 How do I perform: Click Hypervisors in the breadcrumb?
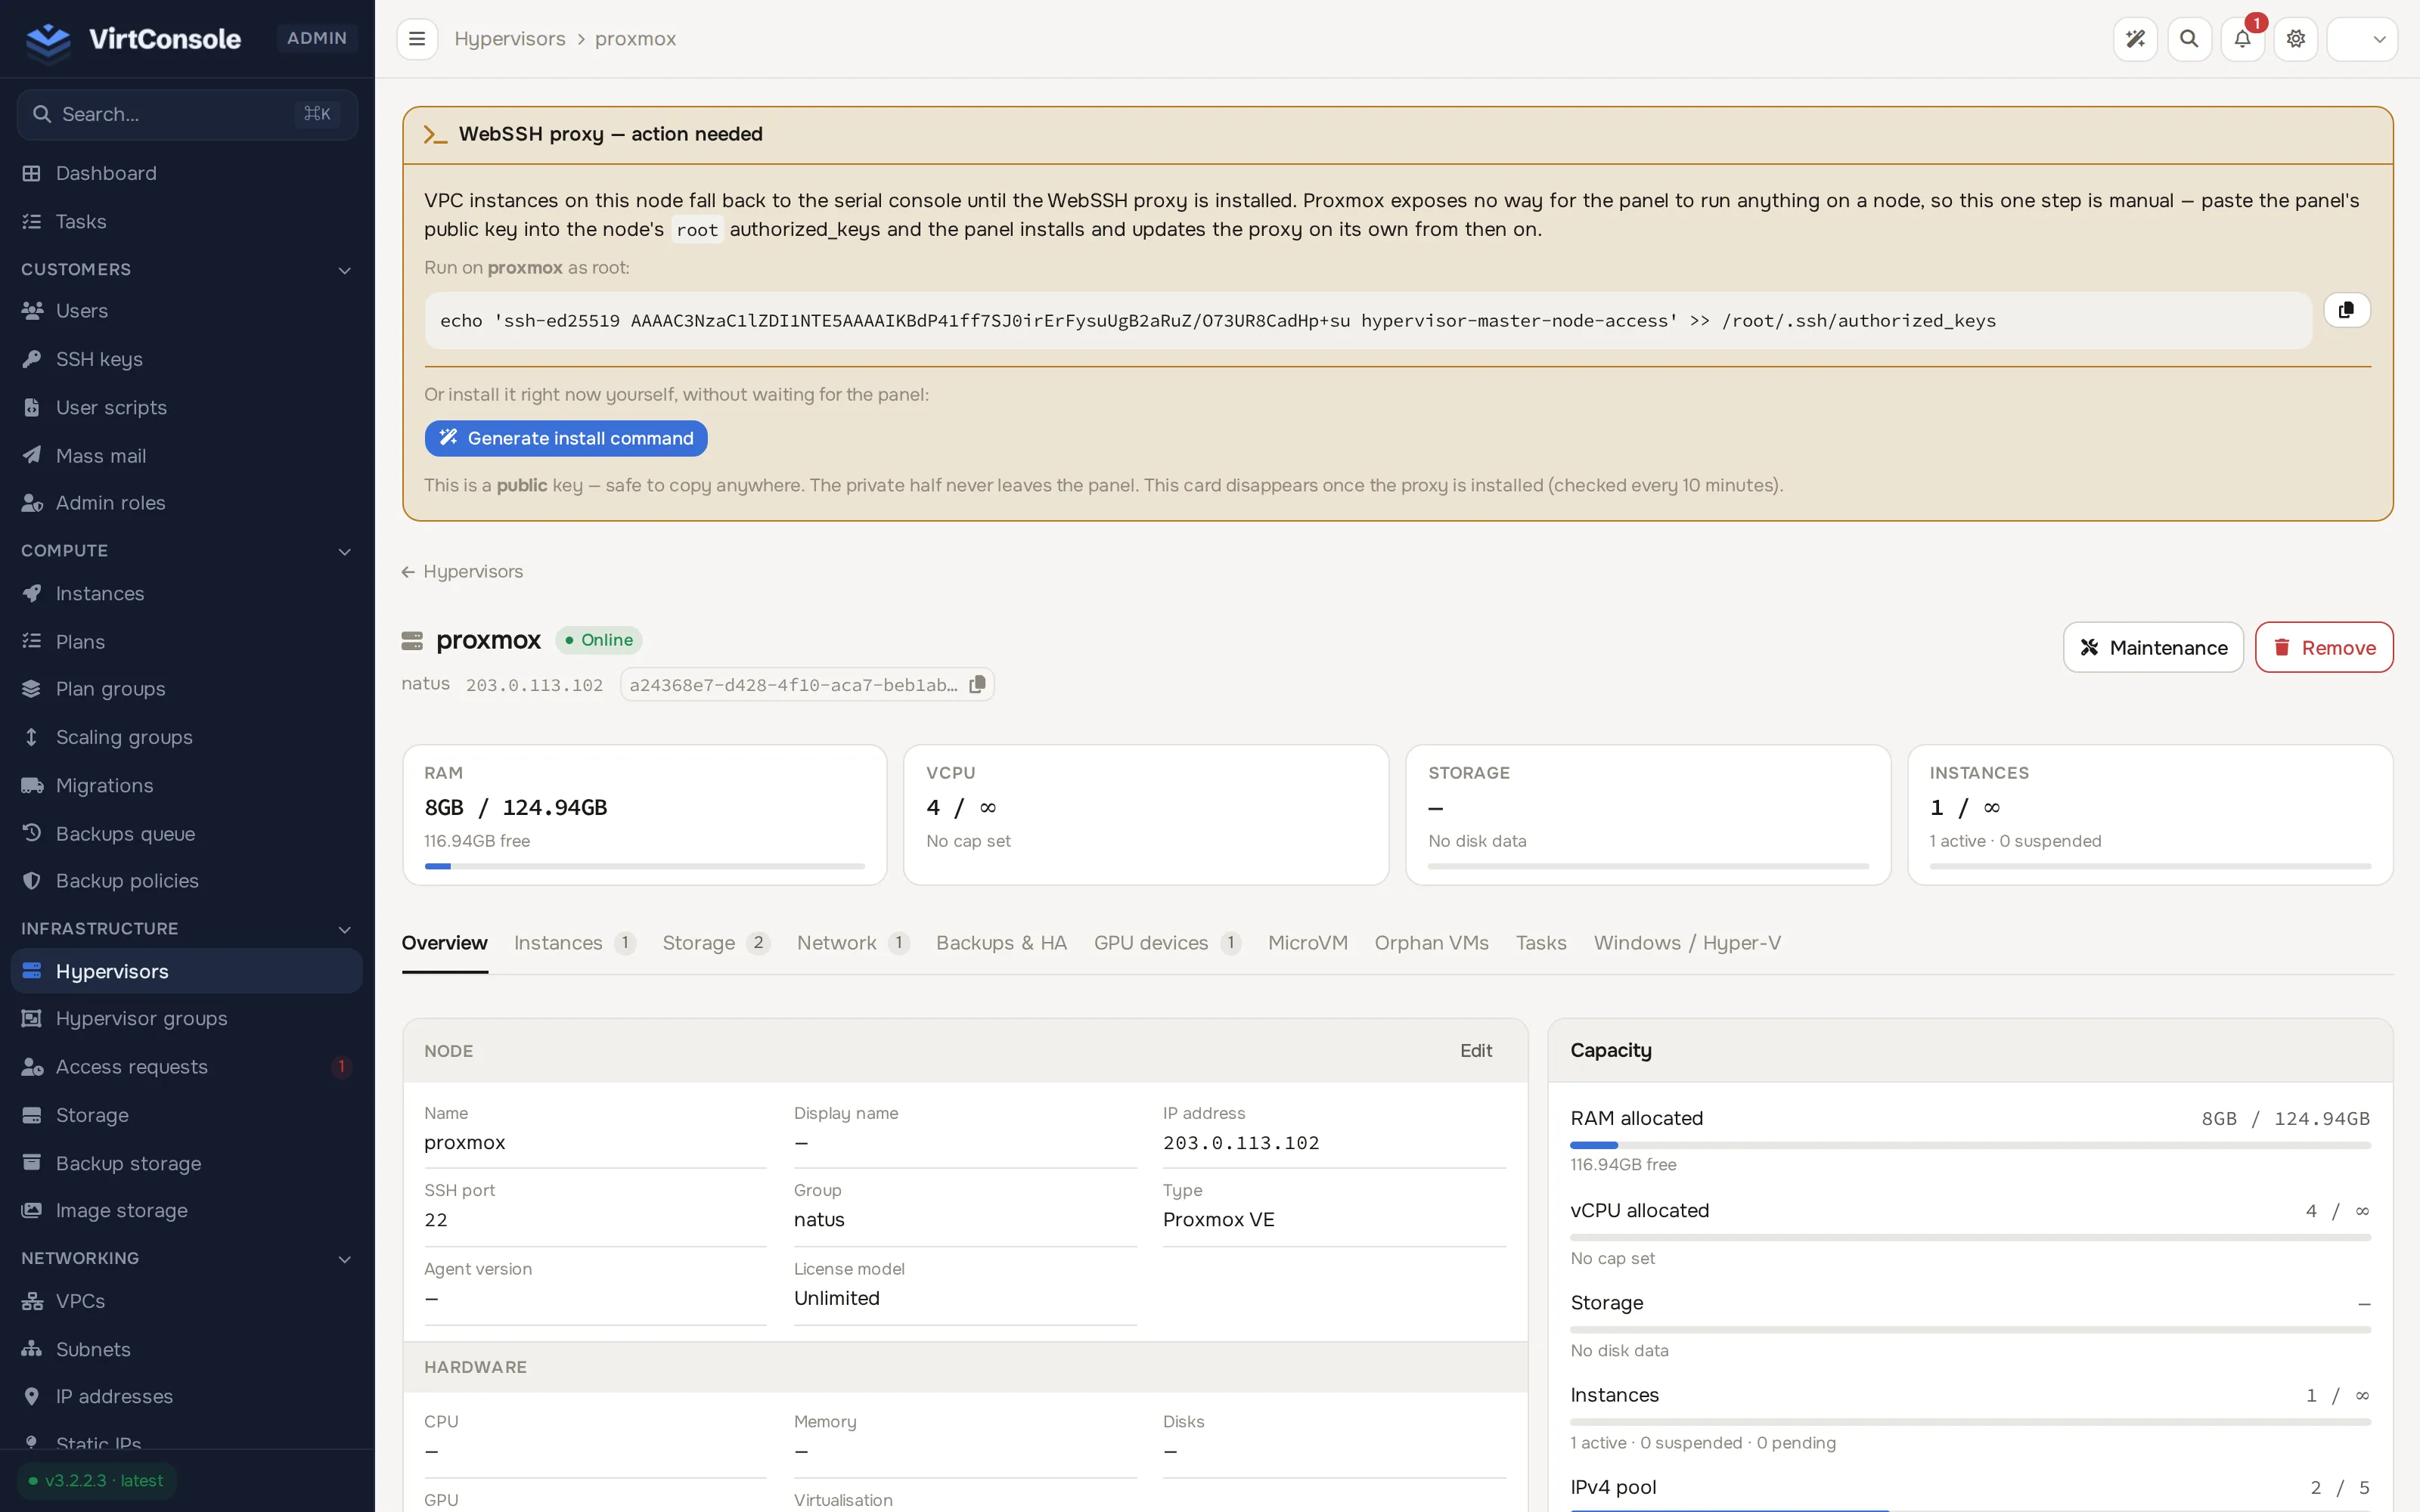pos(510,39)
